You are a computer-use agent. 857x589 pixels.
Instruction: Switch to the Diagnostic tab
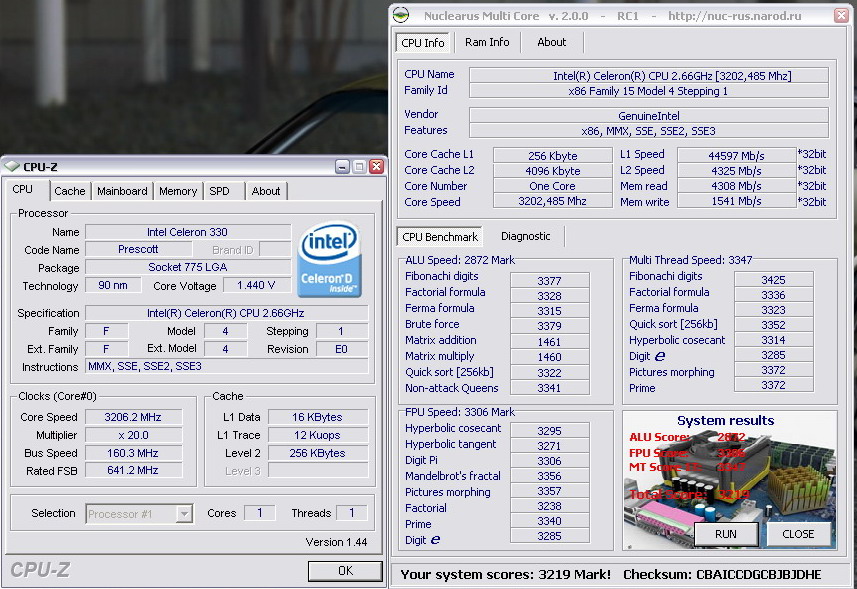click(525, 236)
